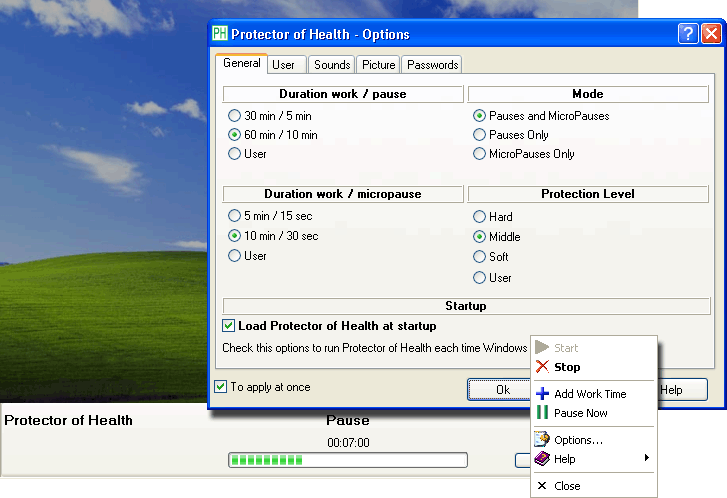
Task: Click the Help button in Options dialog
Action: [x=682, y=389]
